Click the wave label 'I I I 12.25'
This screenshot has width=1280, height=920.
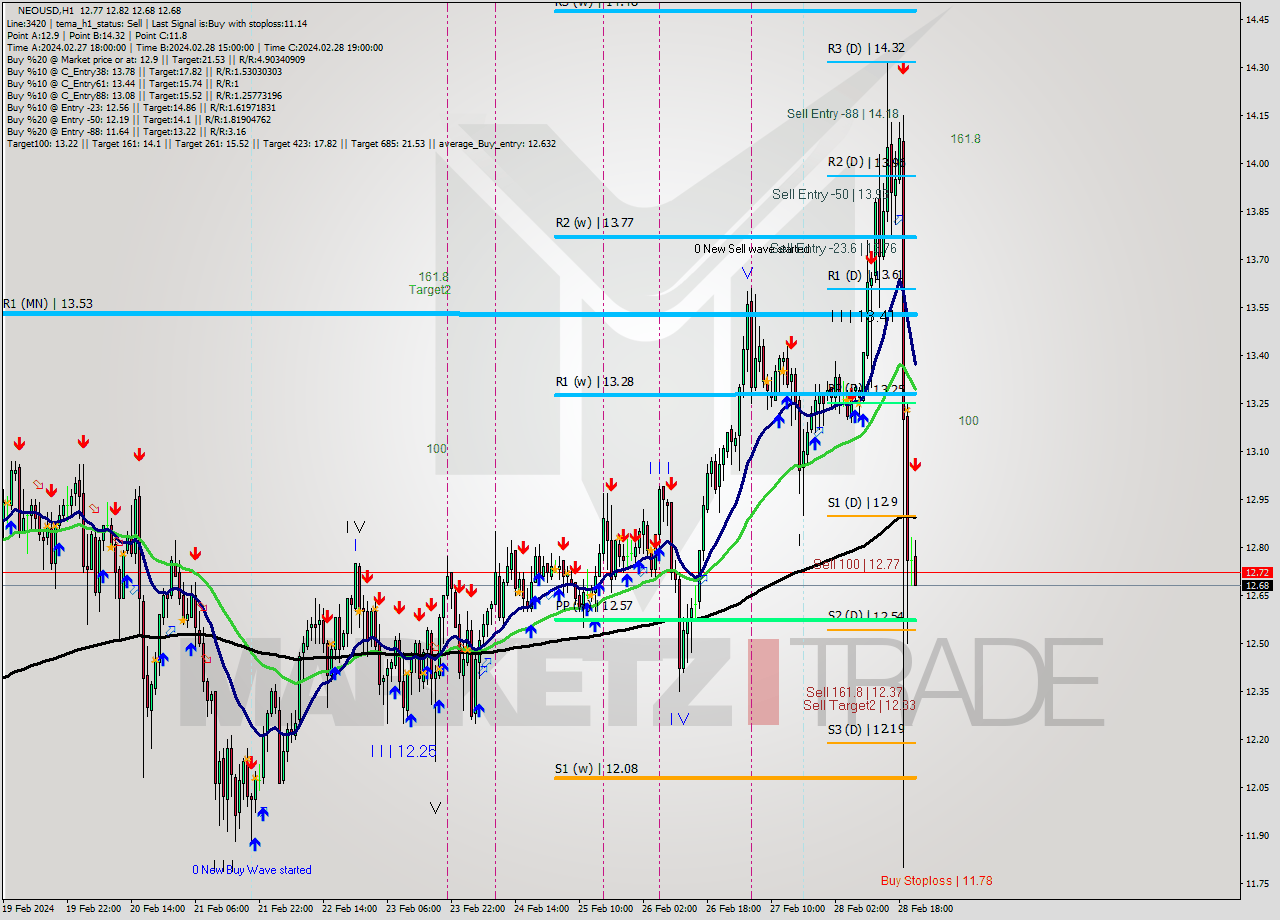pyautogui.click(x=403, y=751)
